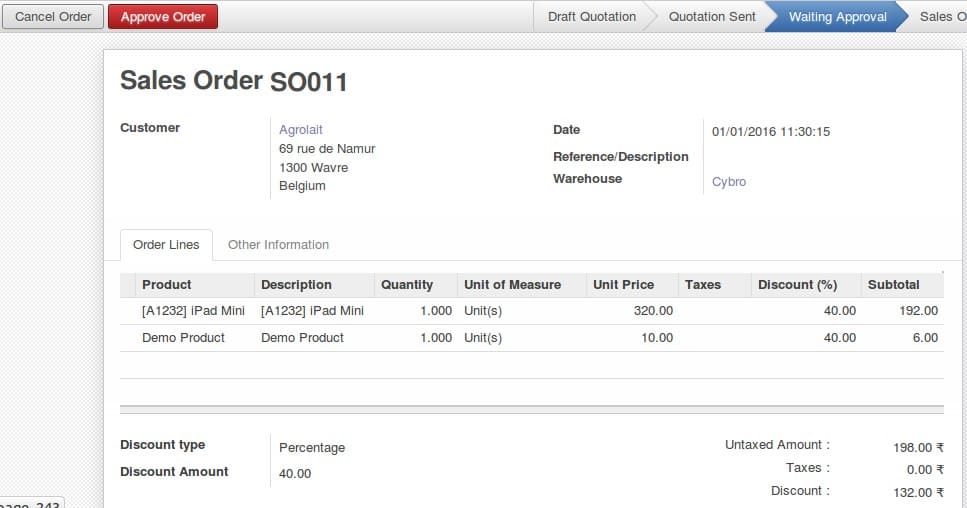Open the Order Lines tab
The height and width of the screenshot is (508, 967).
(x=166, y=245)
